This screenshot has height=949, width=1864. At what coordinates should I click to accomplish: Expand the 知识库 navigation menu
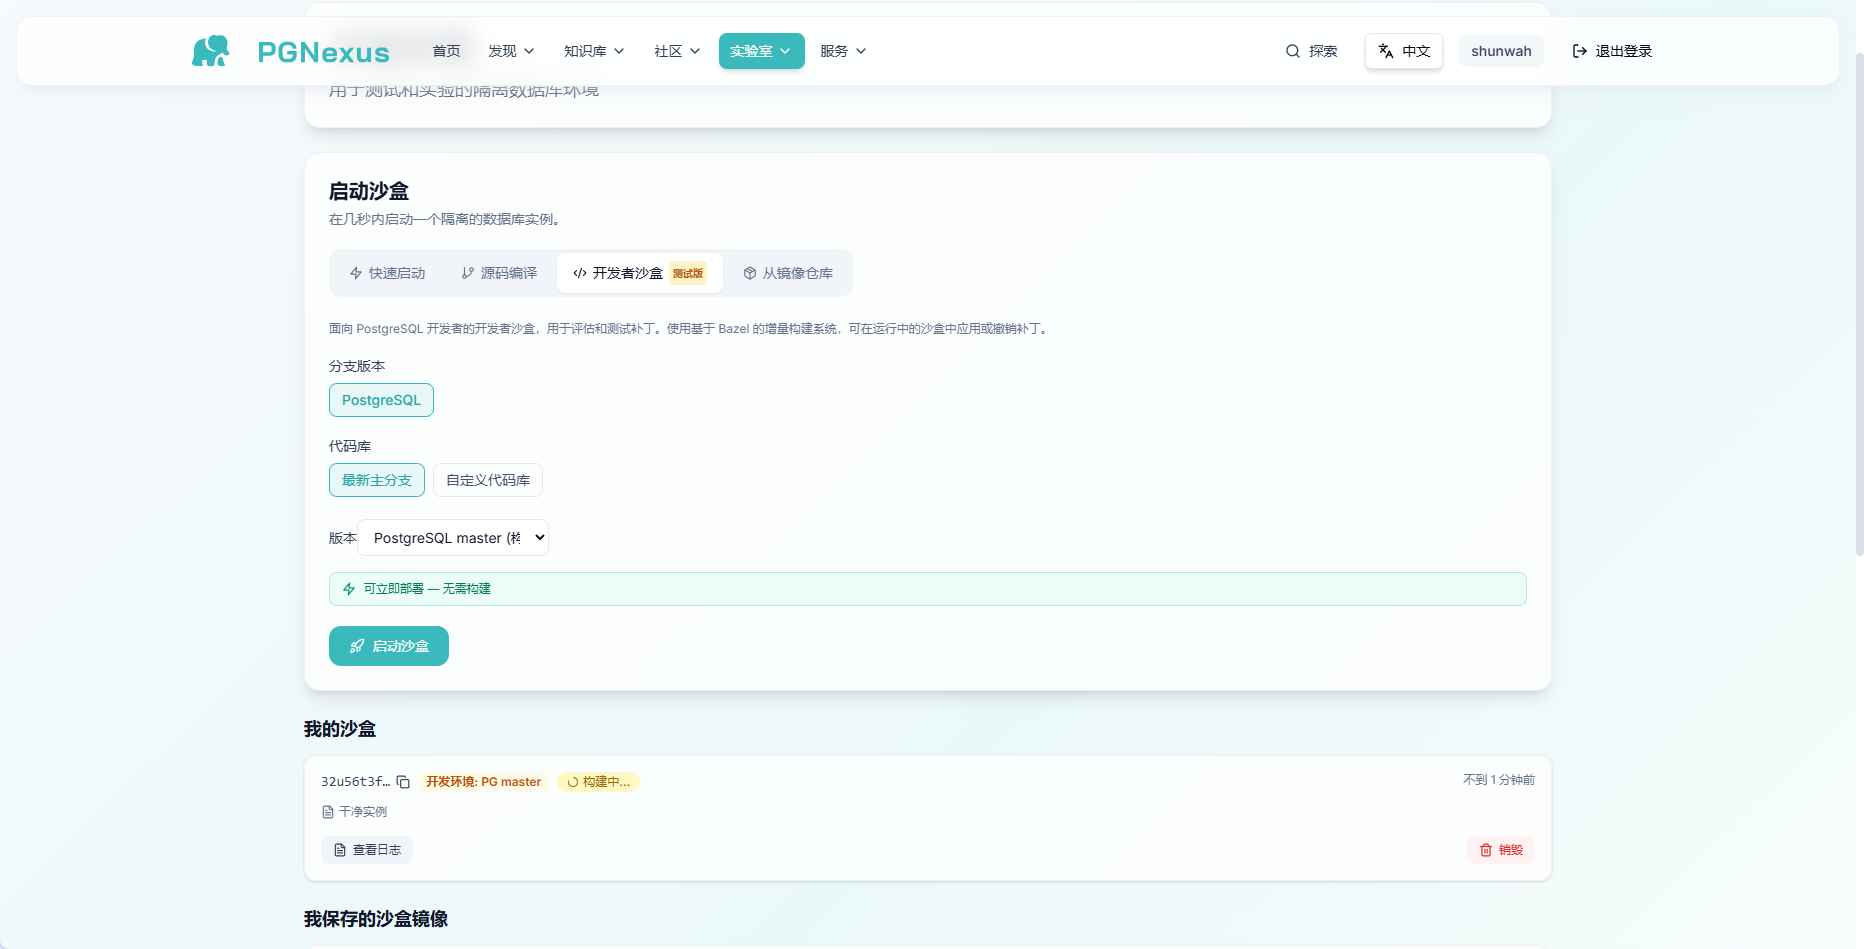(594, 51)
